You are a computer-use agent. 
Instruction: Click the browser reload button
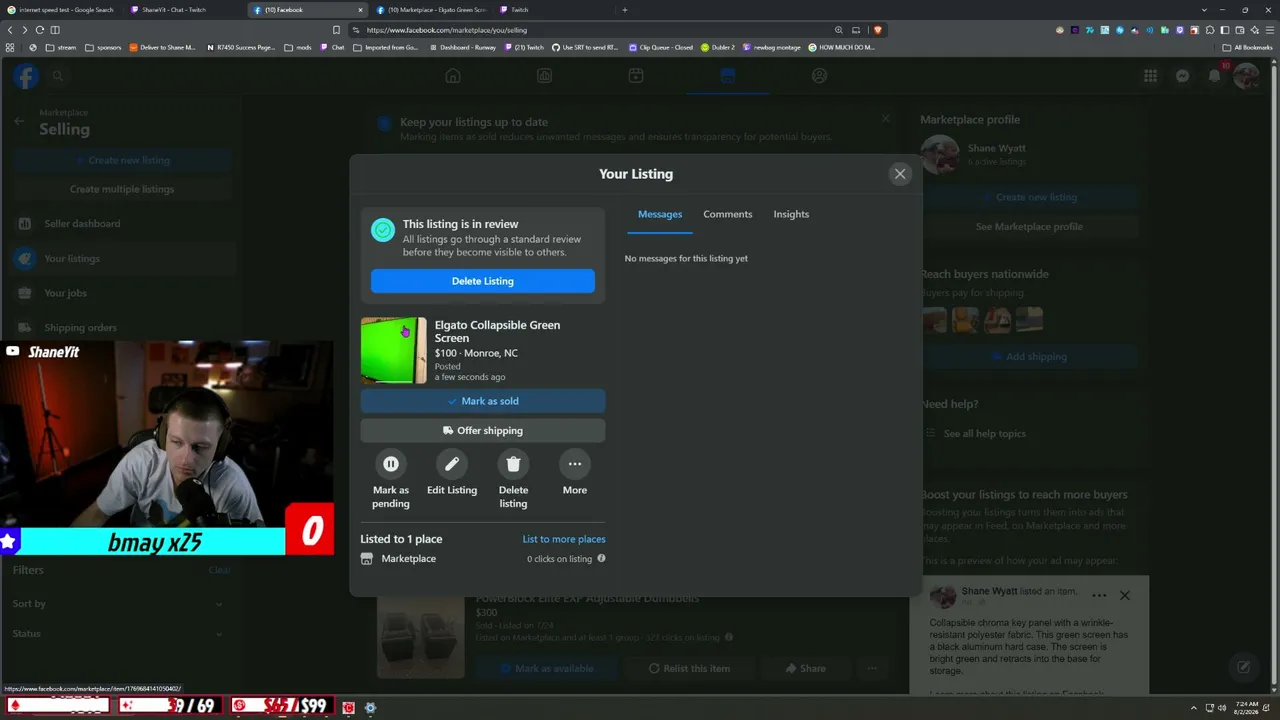pyautogui.click(x=39, y=30)
